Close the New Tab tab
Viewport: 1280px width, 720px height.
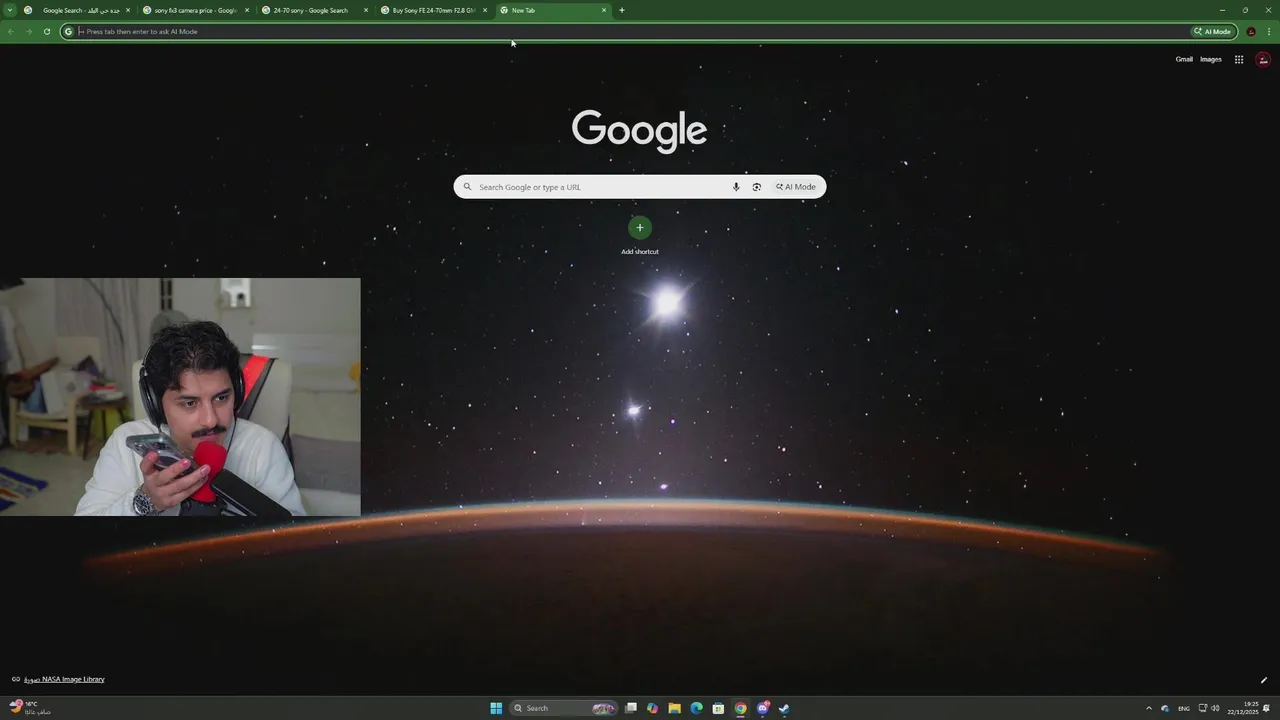604,10
